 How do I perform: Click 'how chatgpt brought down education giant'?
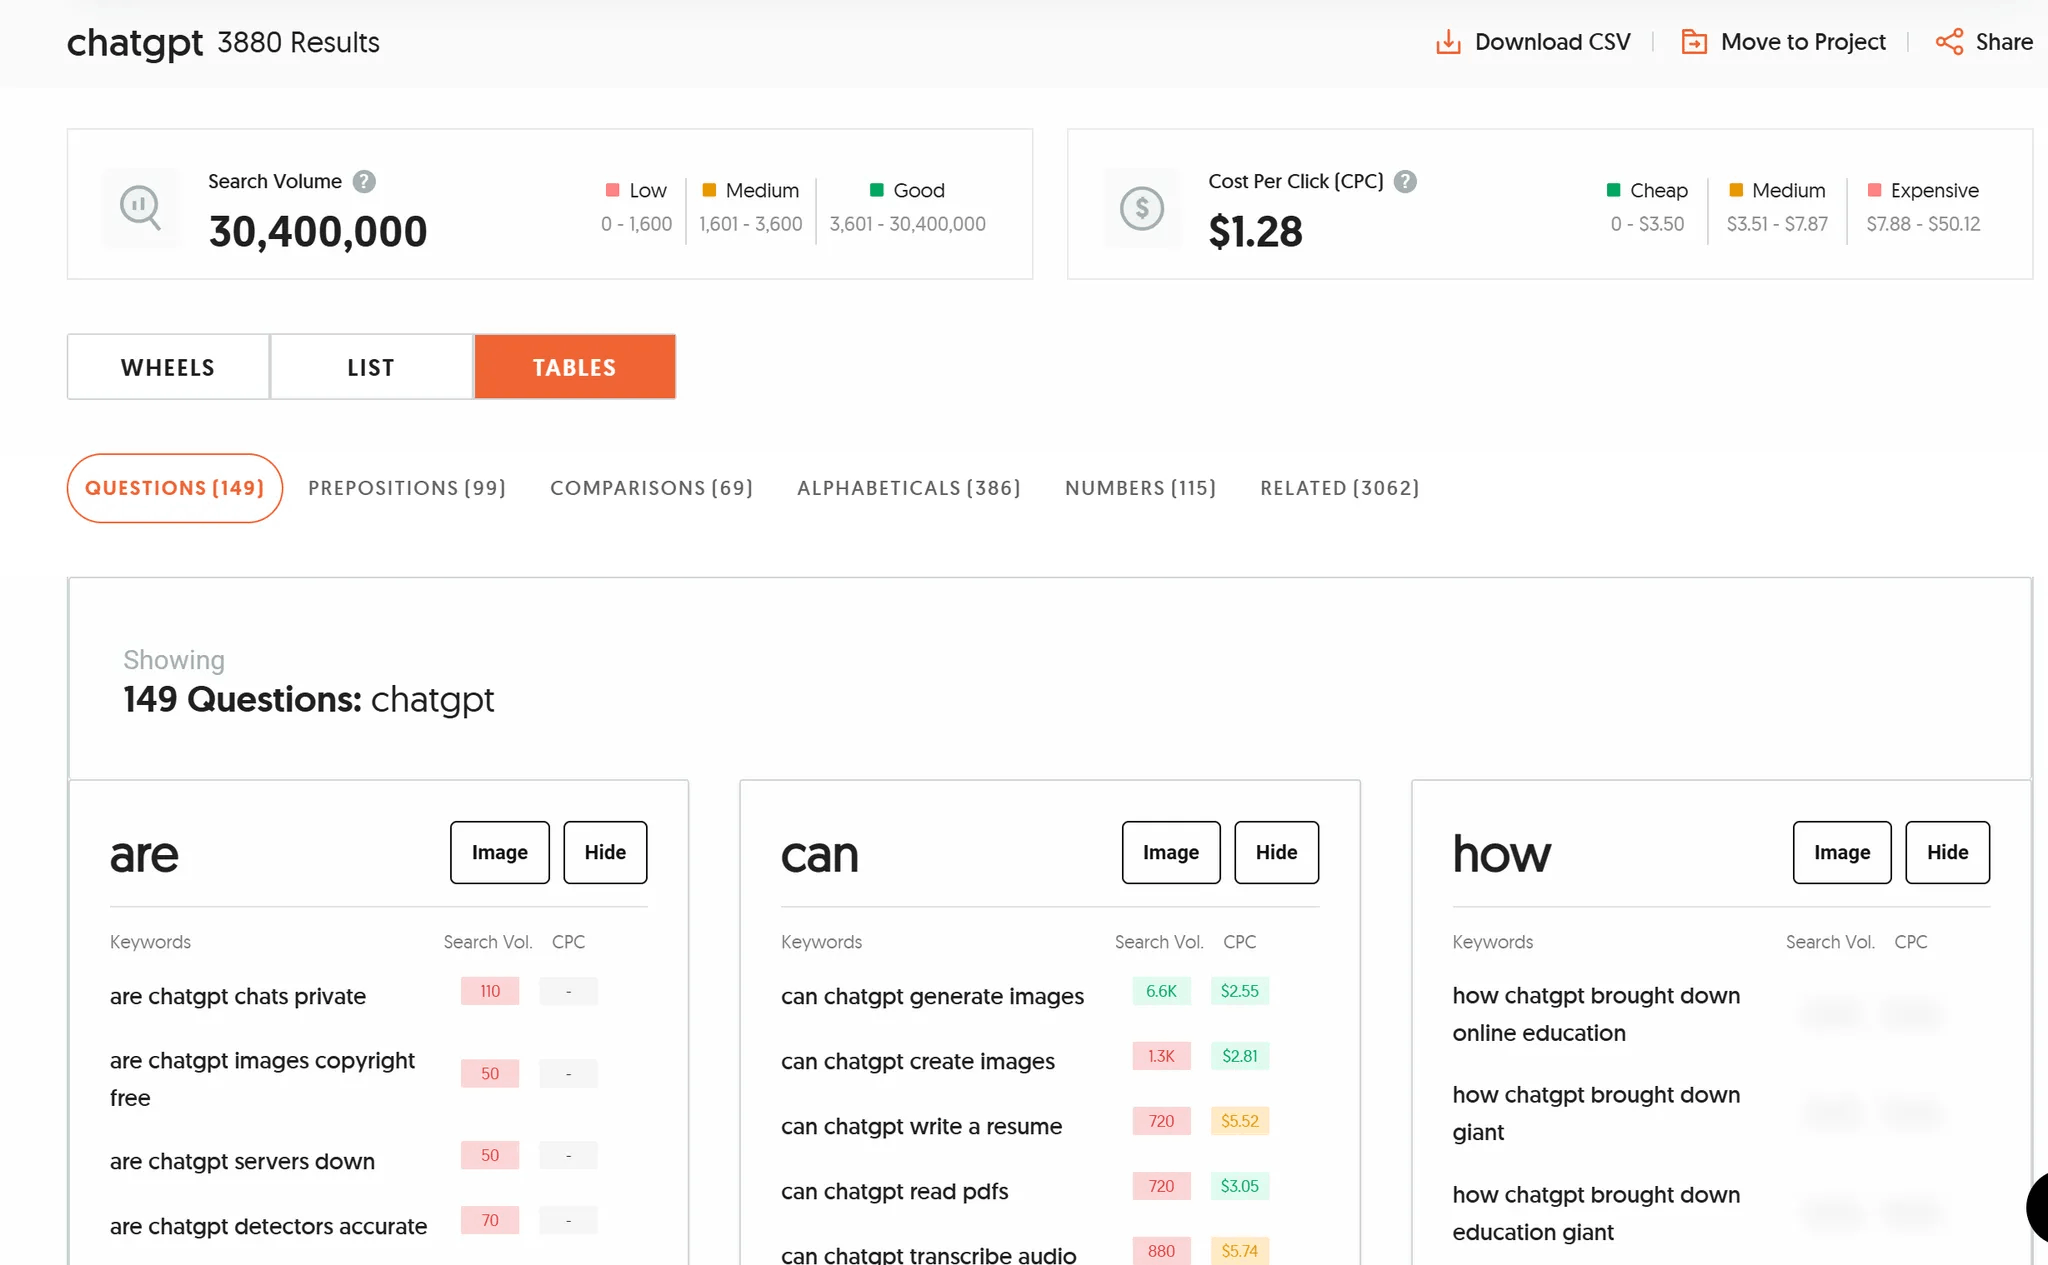click(1596, 1213)
